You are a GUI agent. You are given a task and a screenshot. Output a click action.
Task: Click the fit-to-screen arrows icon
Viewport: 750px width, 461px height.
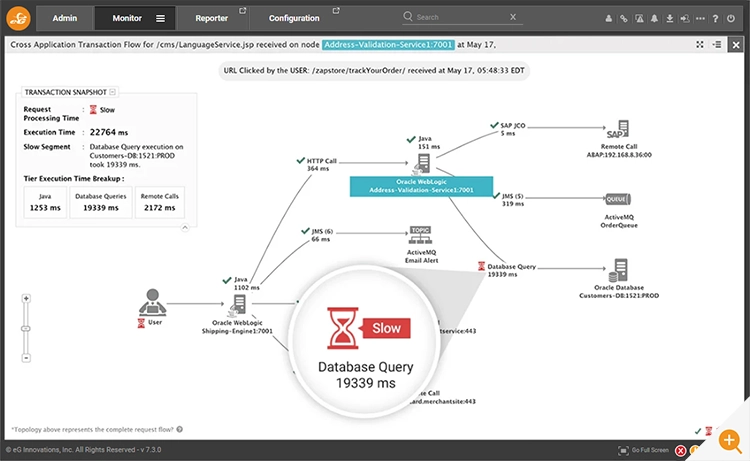(700, 44)
